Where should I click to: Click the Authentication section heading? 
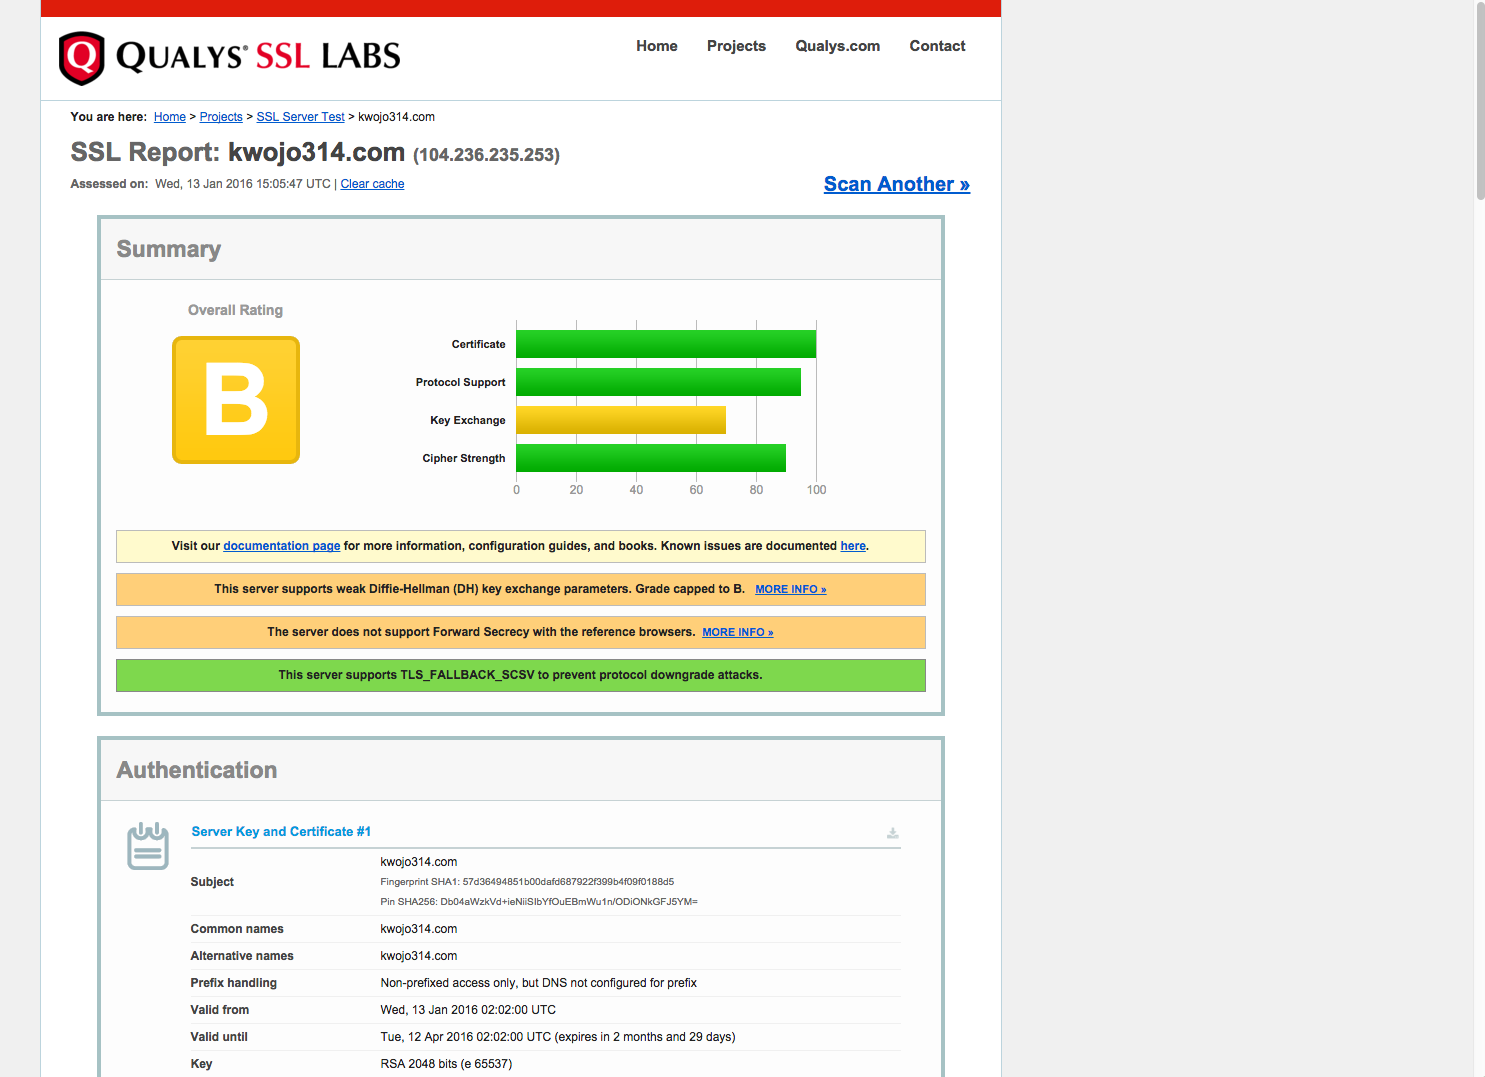(197, 770)
